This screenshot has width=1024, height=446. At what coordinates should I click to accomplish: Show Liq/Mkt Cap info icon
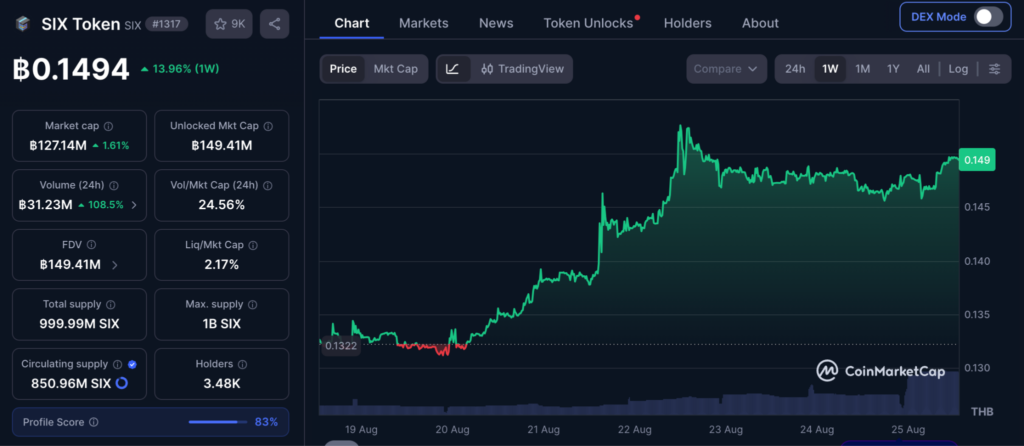click(x=253, y=245)
